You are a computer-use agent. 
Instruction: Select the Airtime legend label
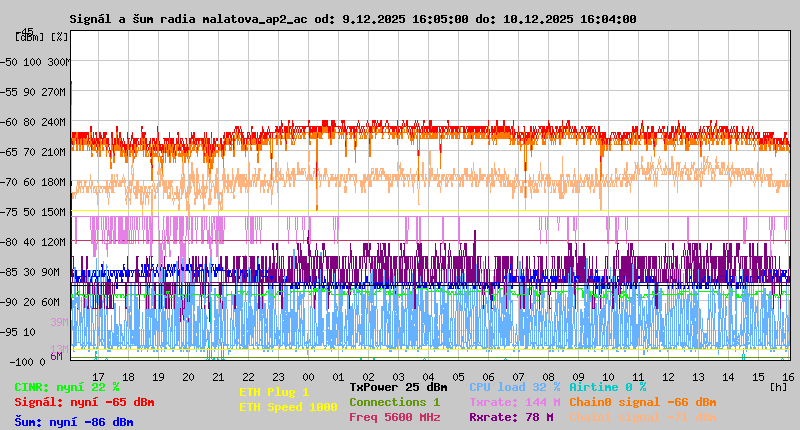coord(607,386)
